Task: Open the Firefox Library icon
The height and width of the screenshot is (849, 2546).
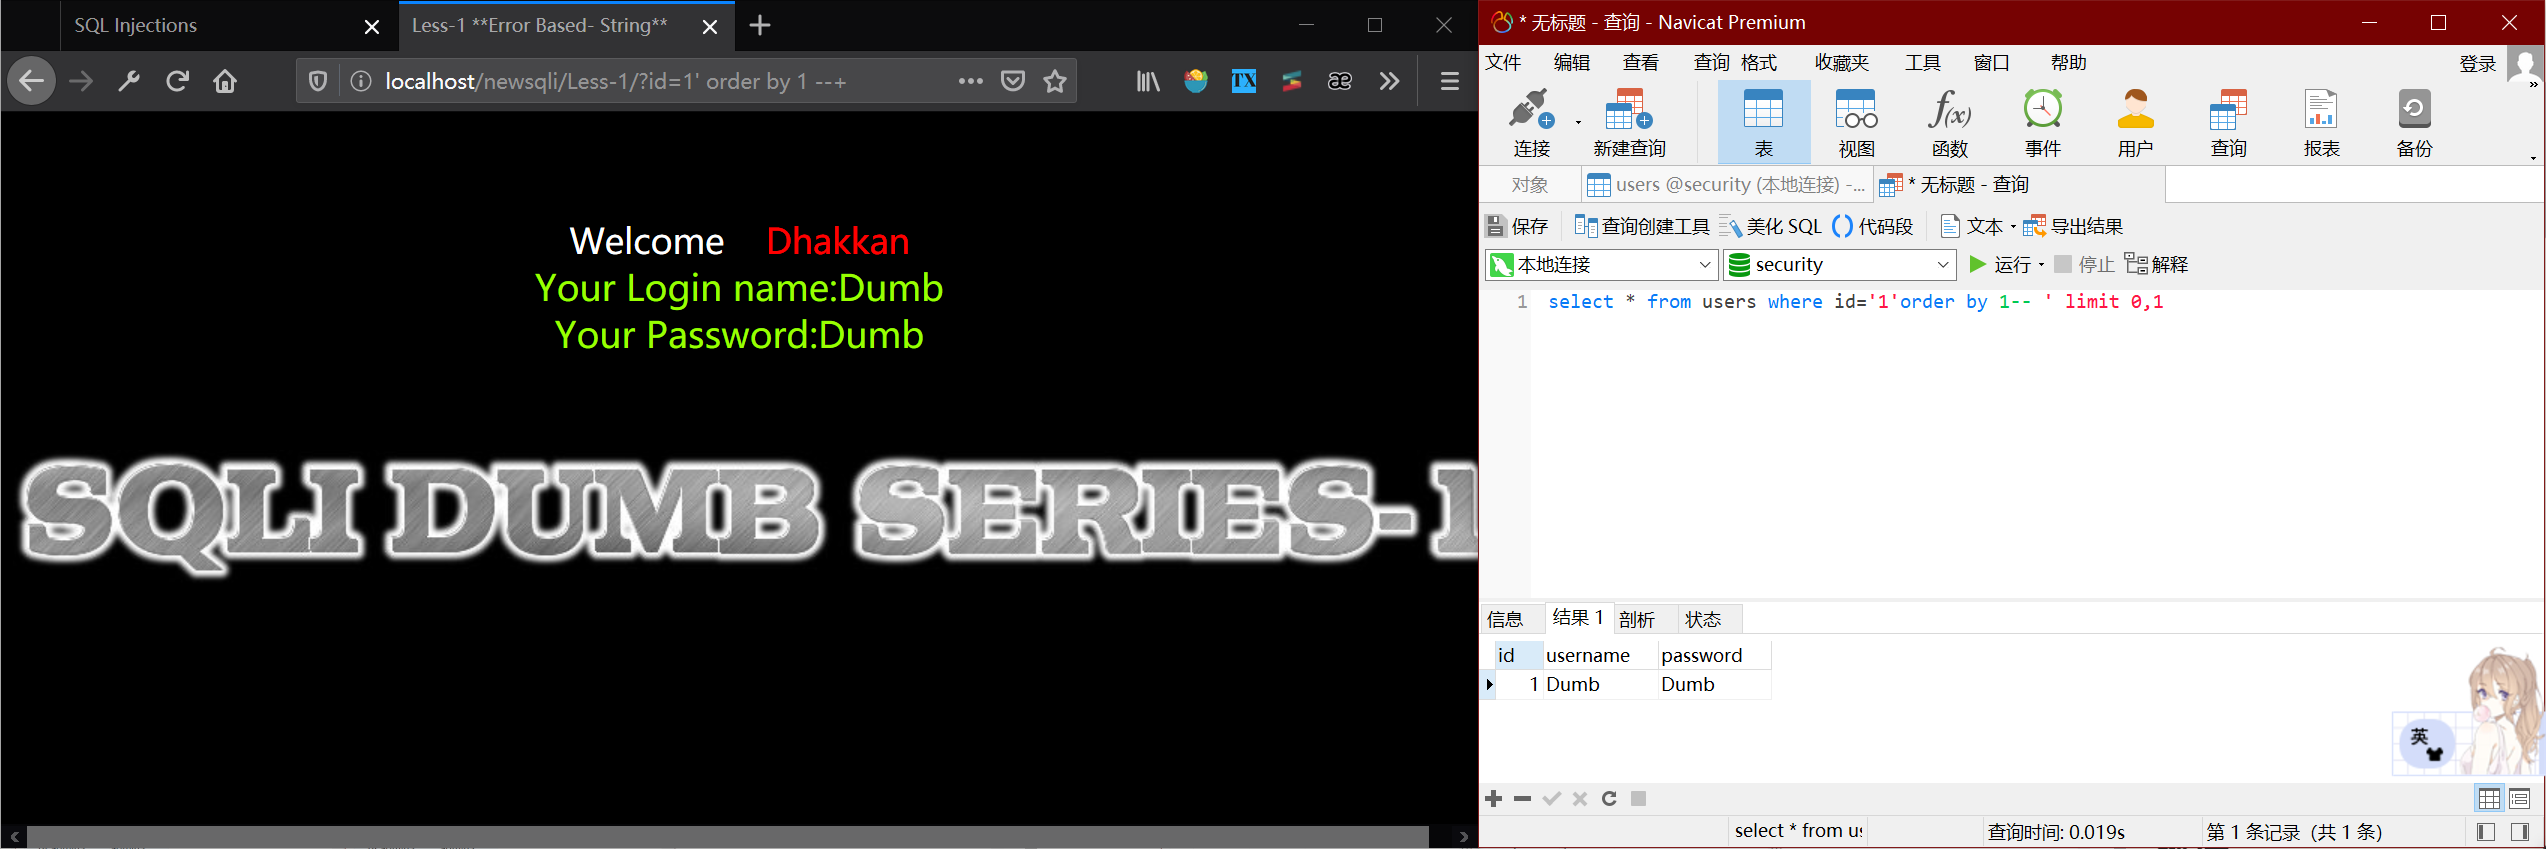Action: click(x=1148, y=81)
